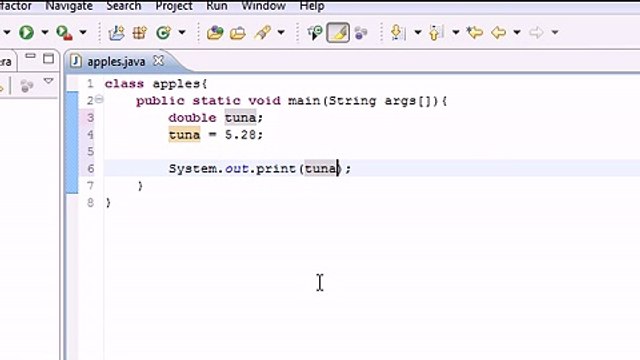Open the Search dropdown arrow
Viewport: 640px width, 360px height.
pos(281,32)
